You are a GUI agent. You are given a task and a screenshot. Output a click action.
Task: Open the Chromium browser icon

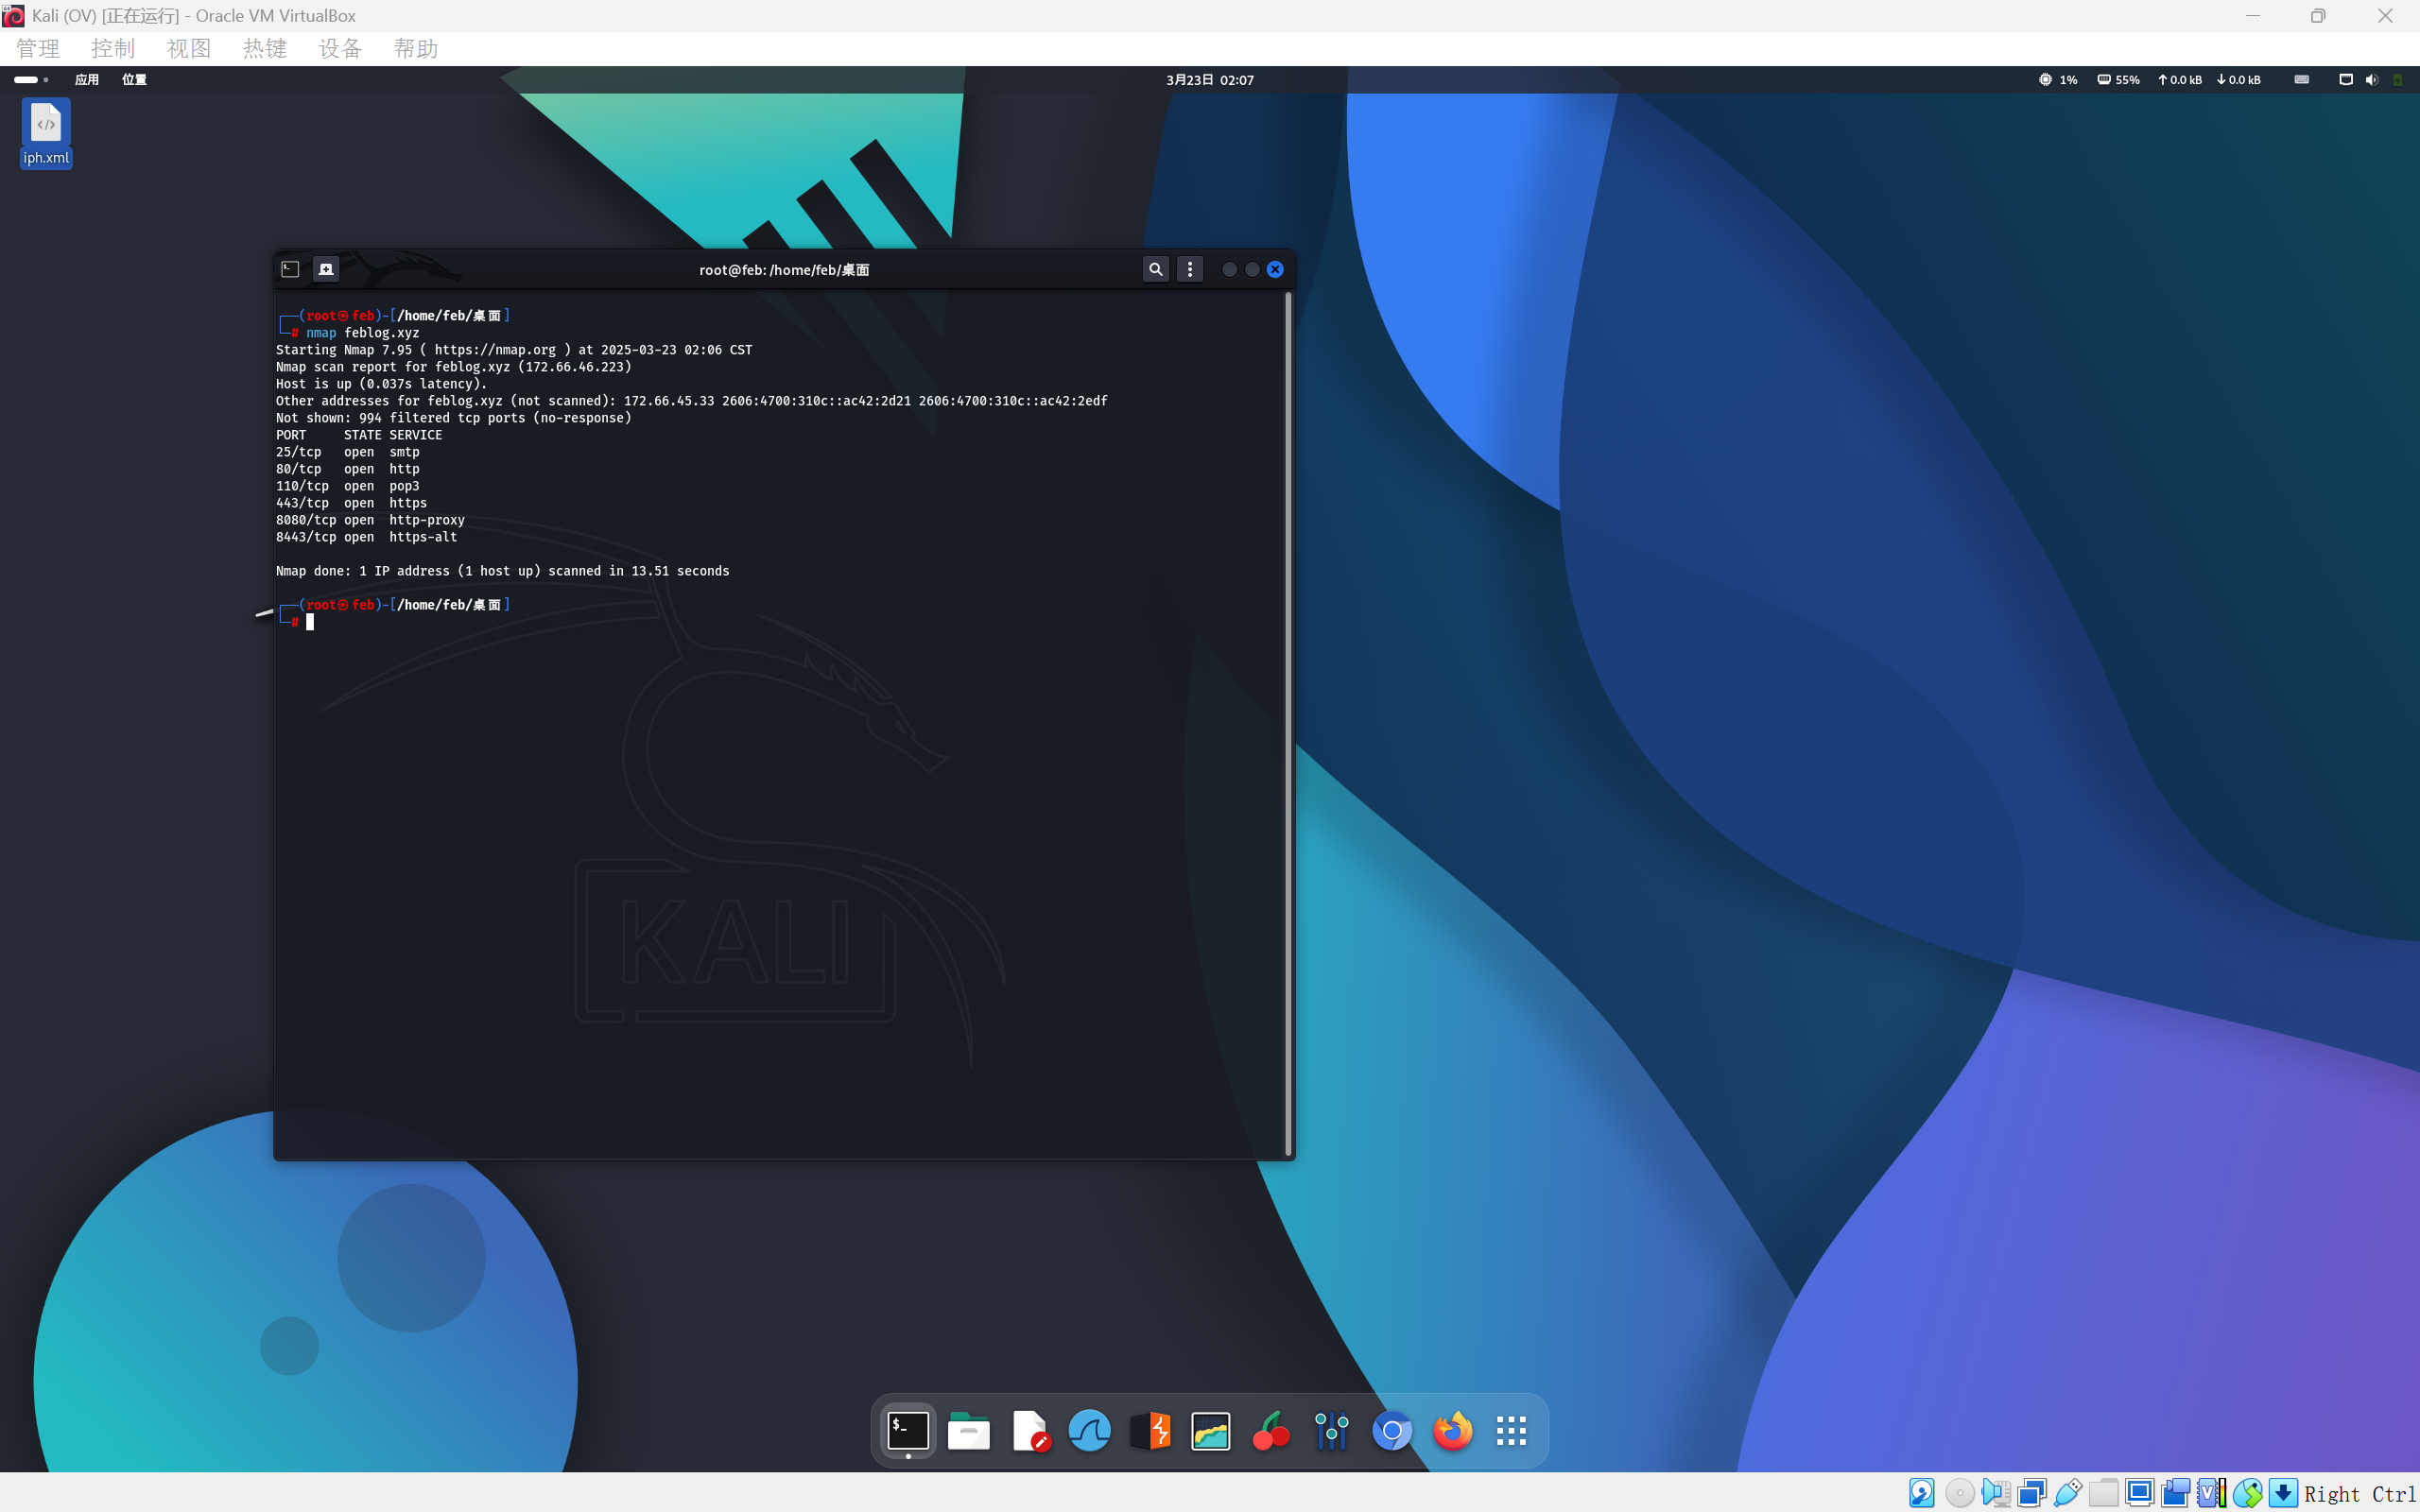click(x=1392, y=1431)
